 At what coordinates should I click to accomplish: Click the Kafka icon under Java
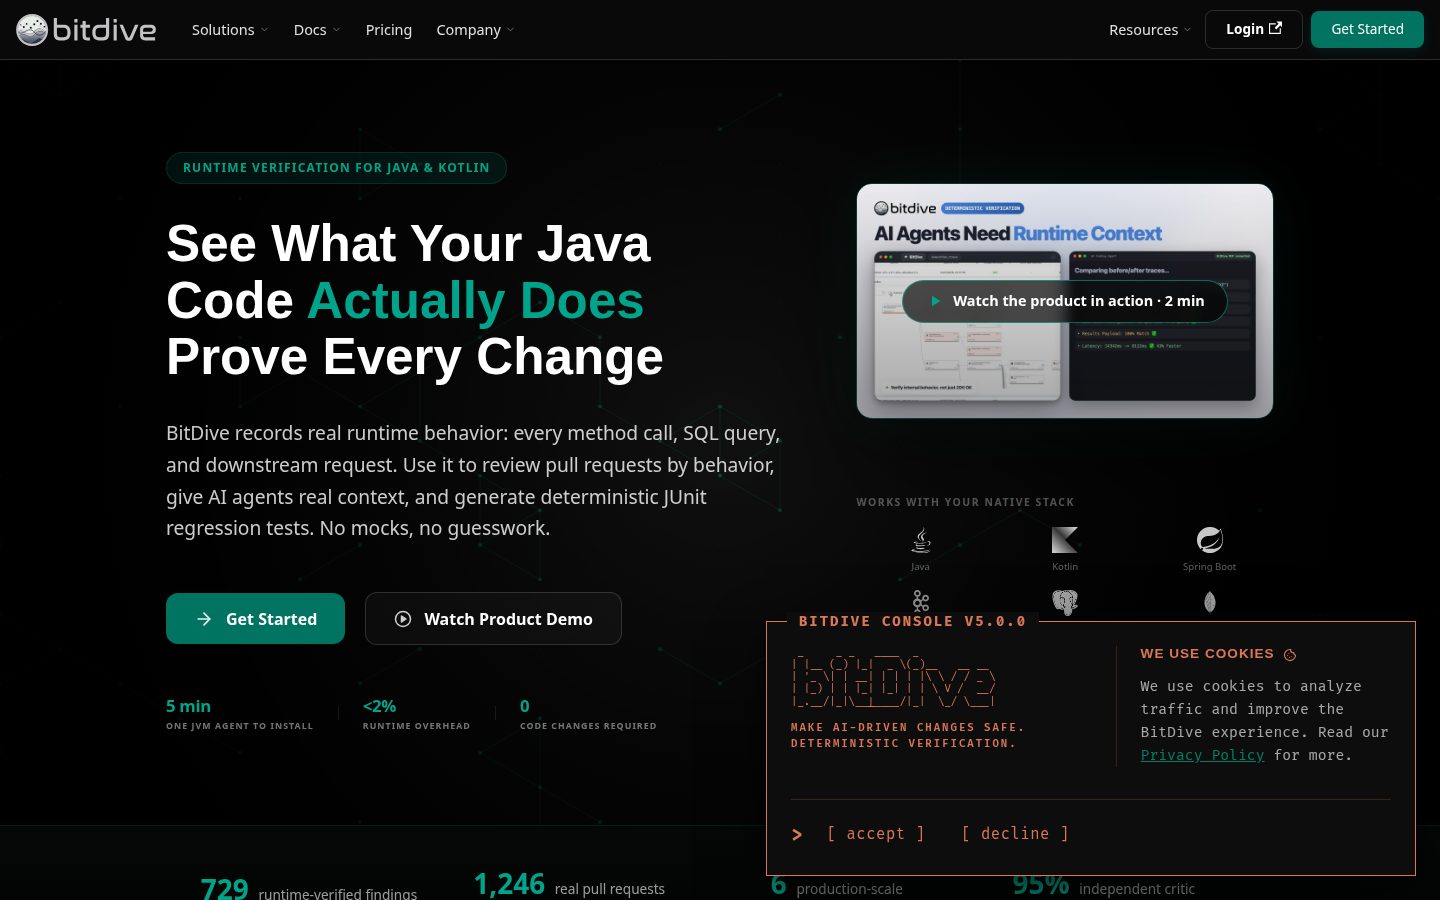[920, 601]
